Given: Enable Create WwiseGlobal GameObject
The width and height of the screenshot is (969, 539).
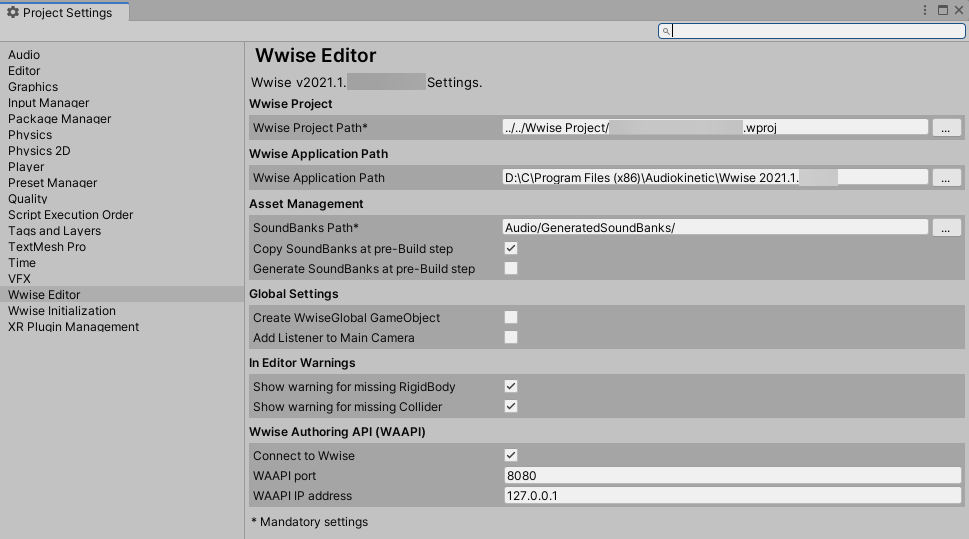Looking at the screenshot, I should 511,317.
